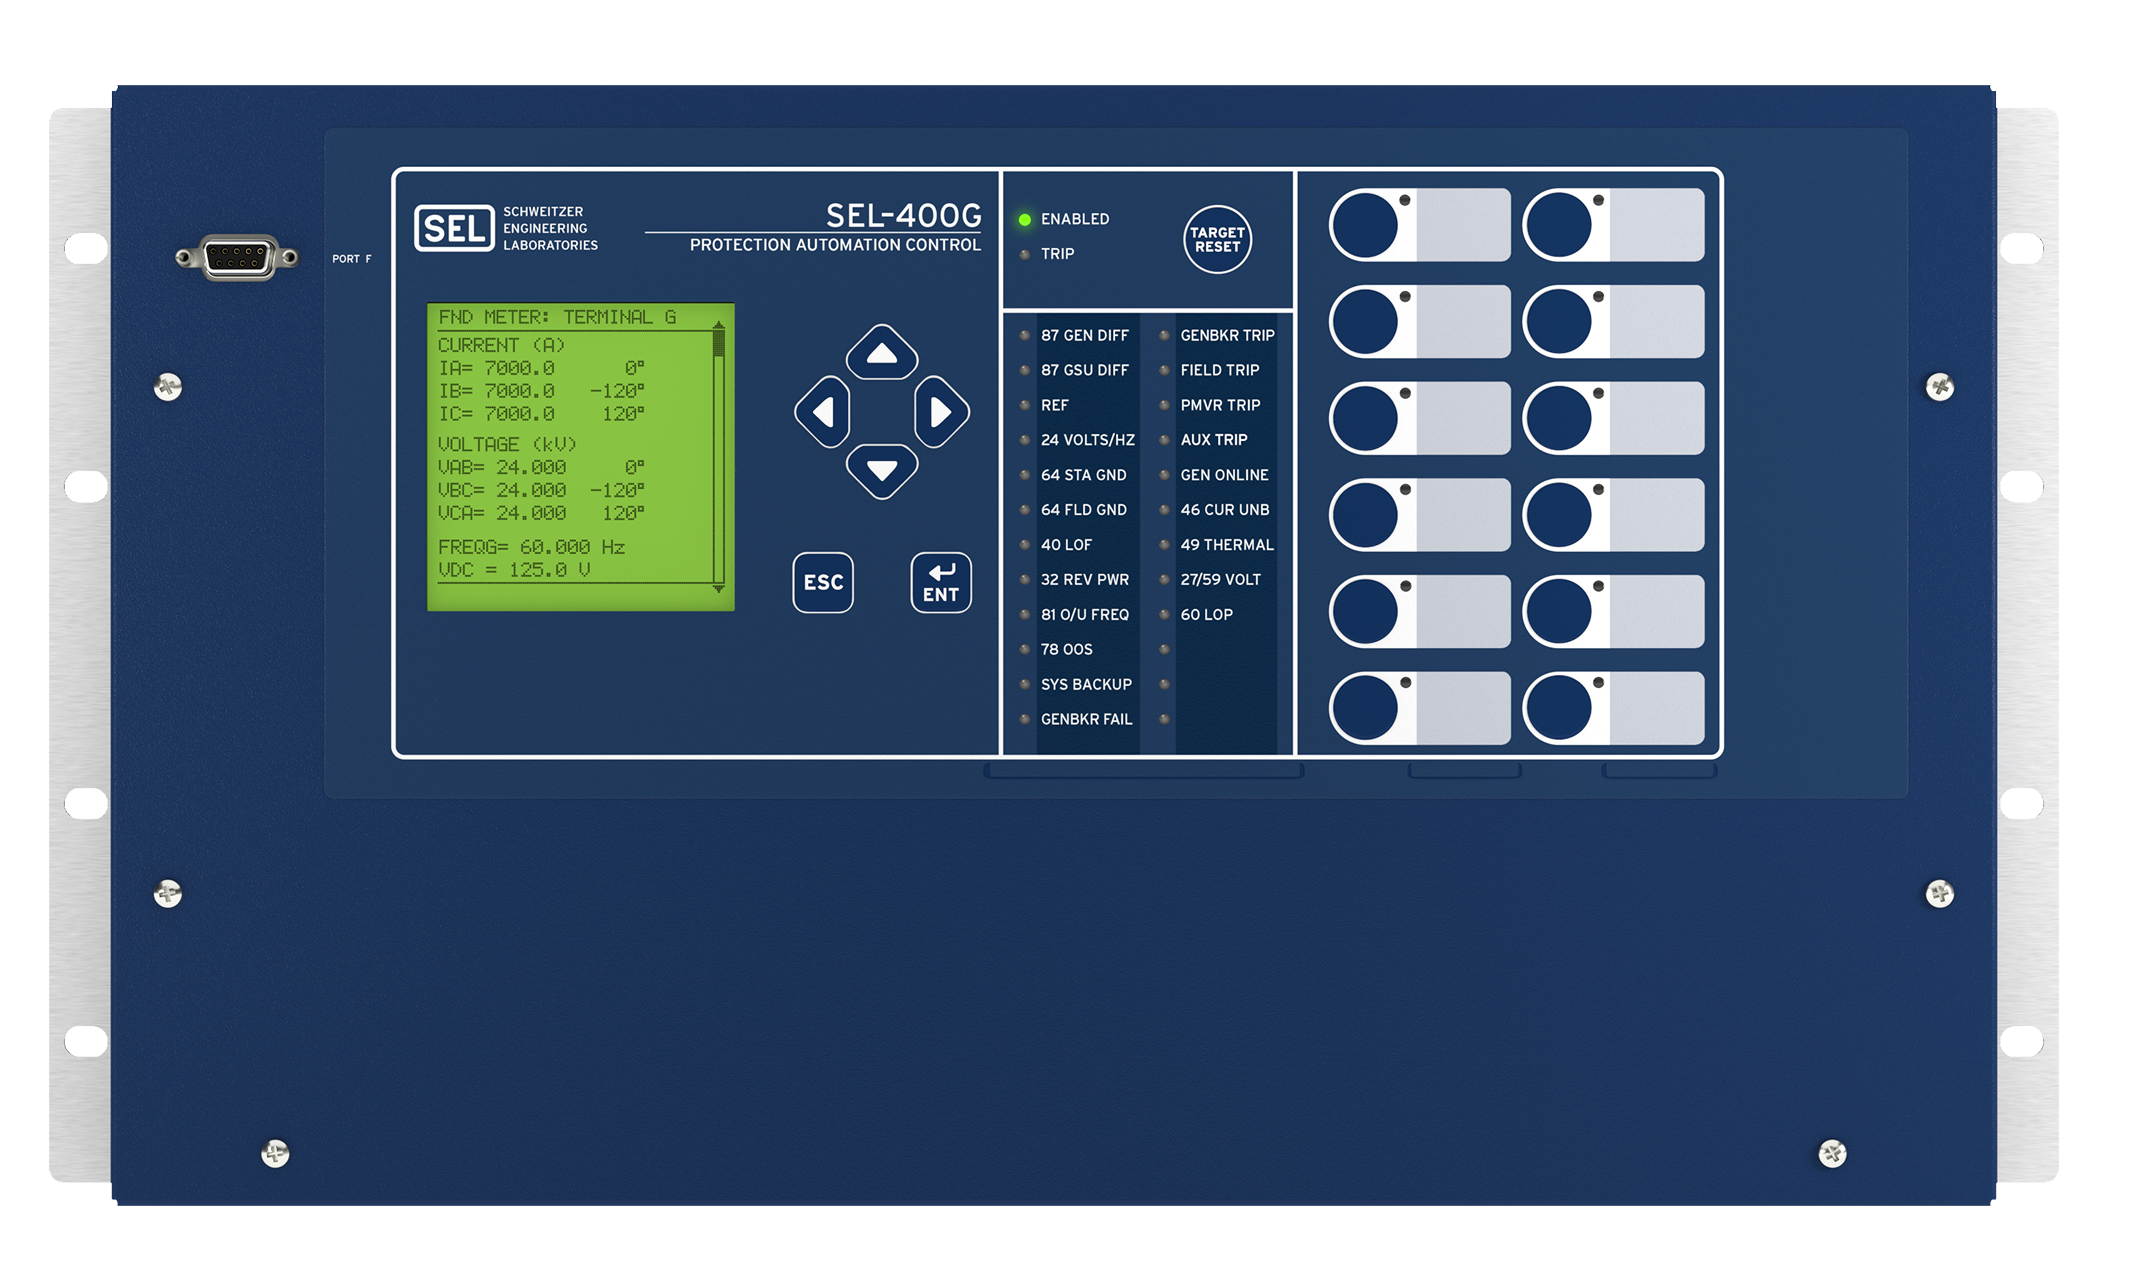Click the 78 OOS target LED
Image resolution: width=2130 pixels, height=1271 pixels.
tap(1025, 650)
